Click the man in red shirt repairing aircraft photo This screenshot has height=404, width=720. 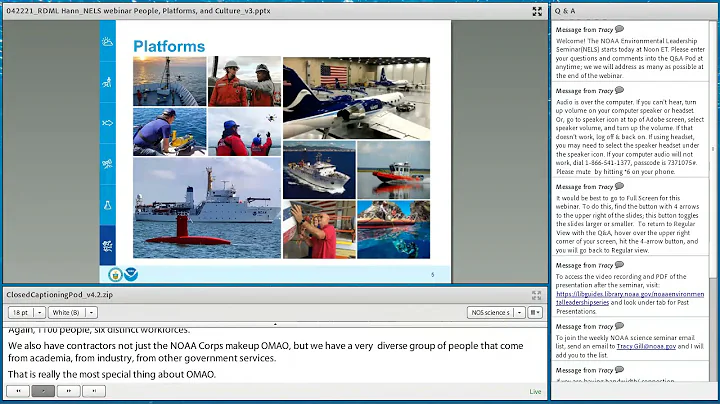tap(319, 230)
